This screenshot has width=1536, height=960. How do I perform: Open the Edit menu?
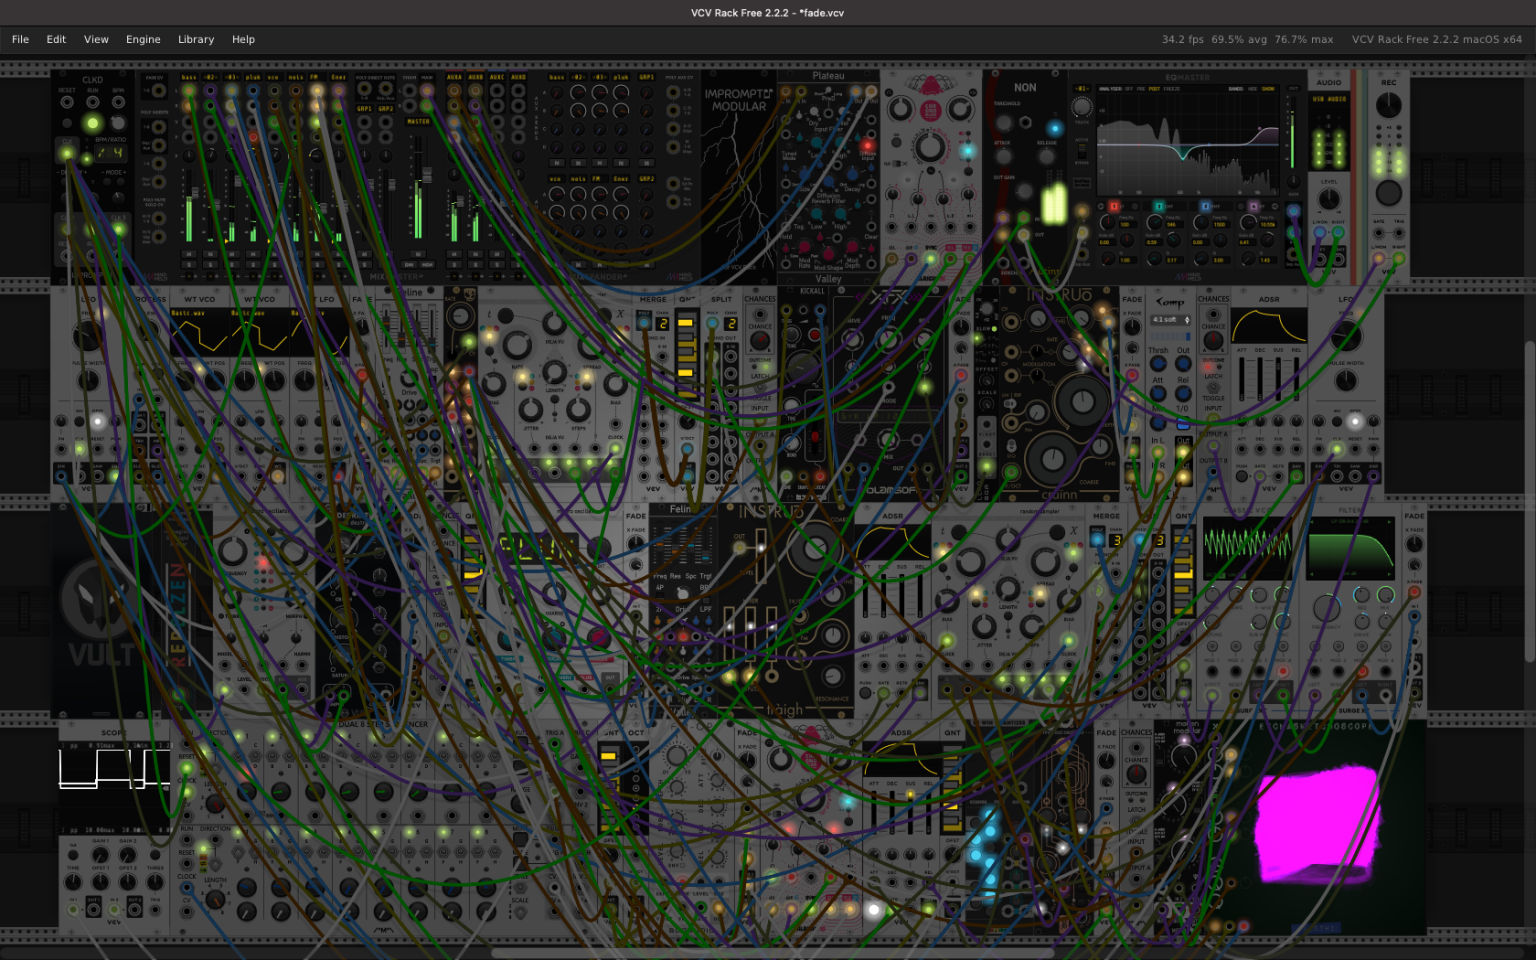pyautogui.click(x=56, y=40)
